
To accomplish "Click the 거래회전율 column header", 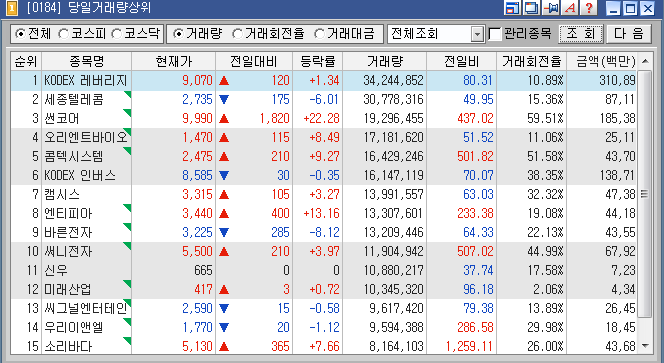I will [531, 62].
